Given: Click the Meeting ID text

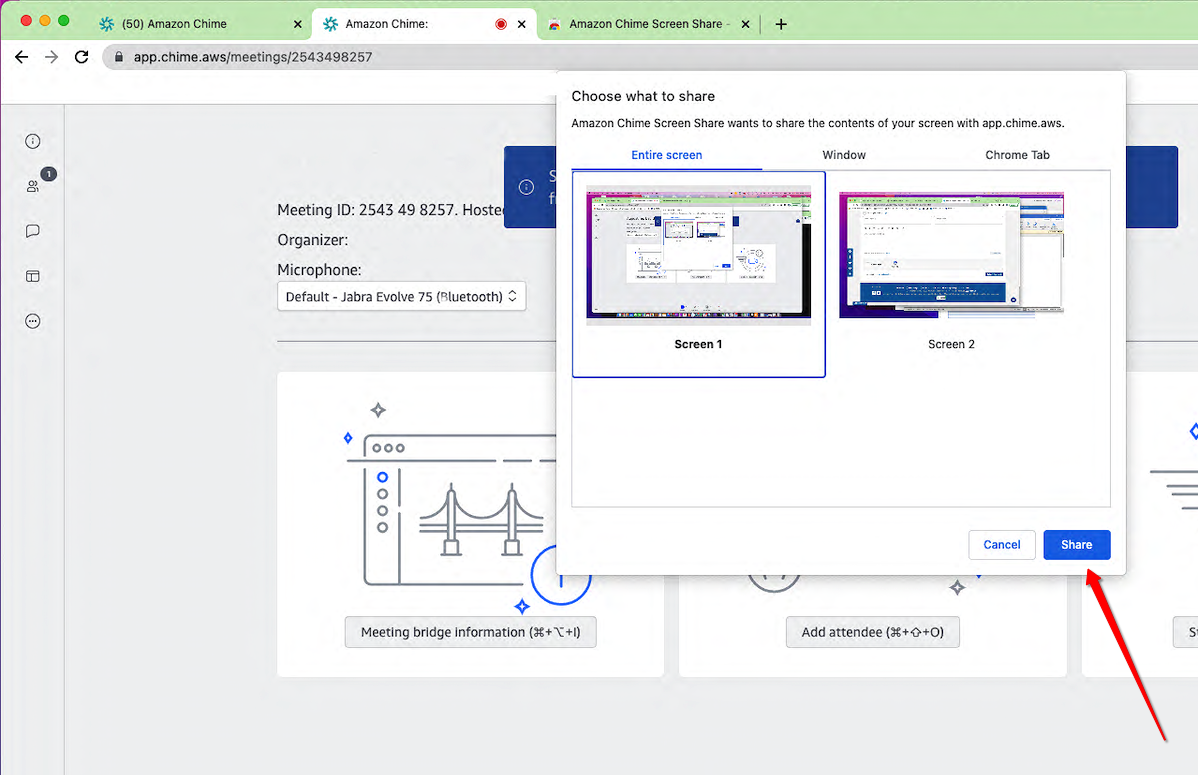Looking at the screenshot, I should [390, 209].
